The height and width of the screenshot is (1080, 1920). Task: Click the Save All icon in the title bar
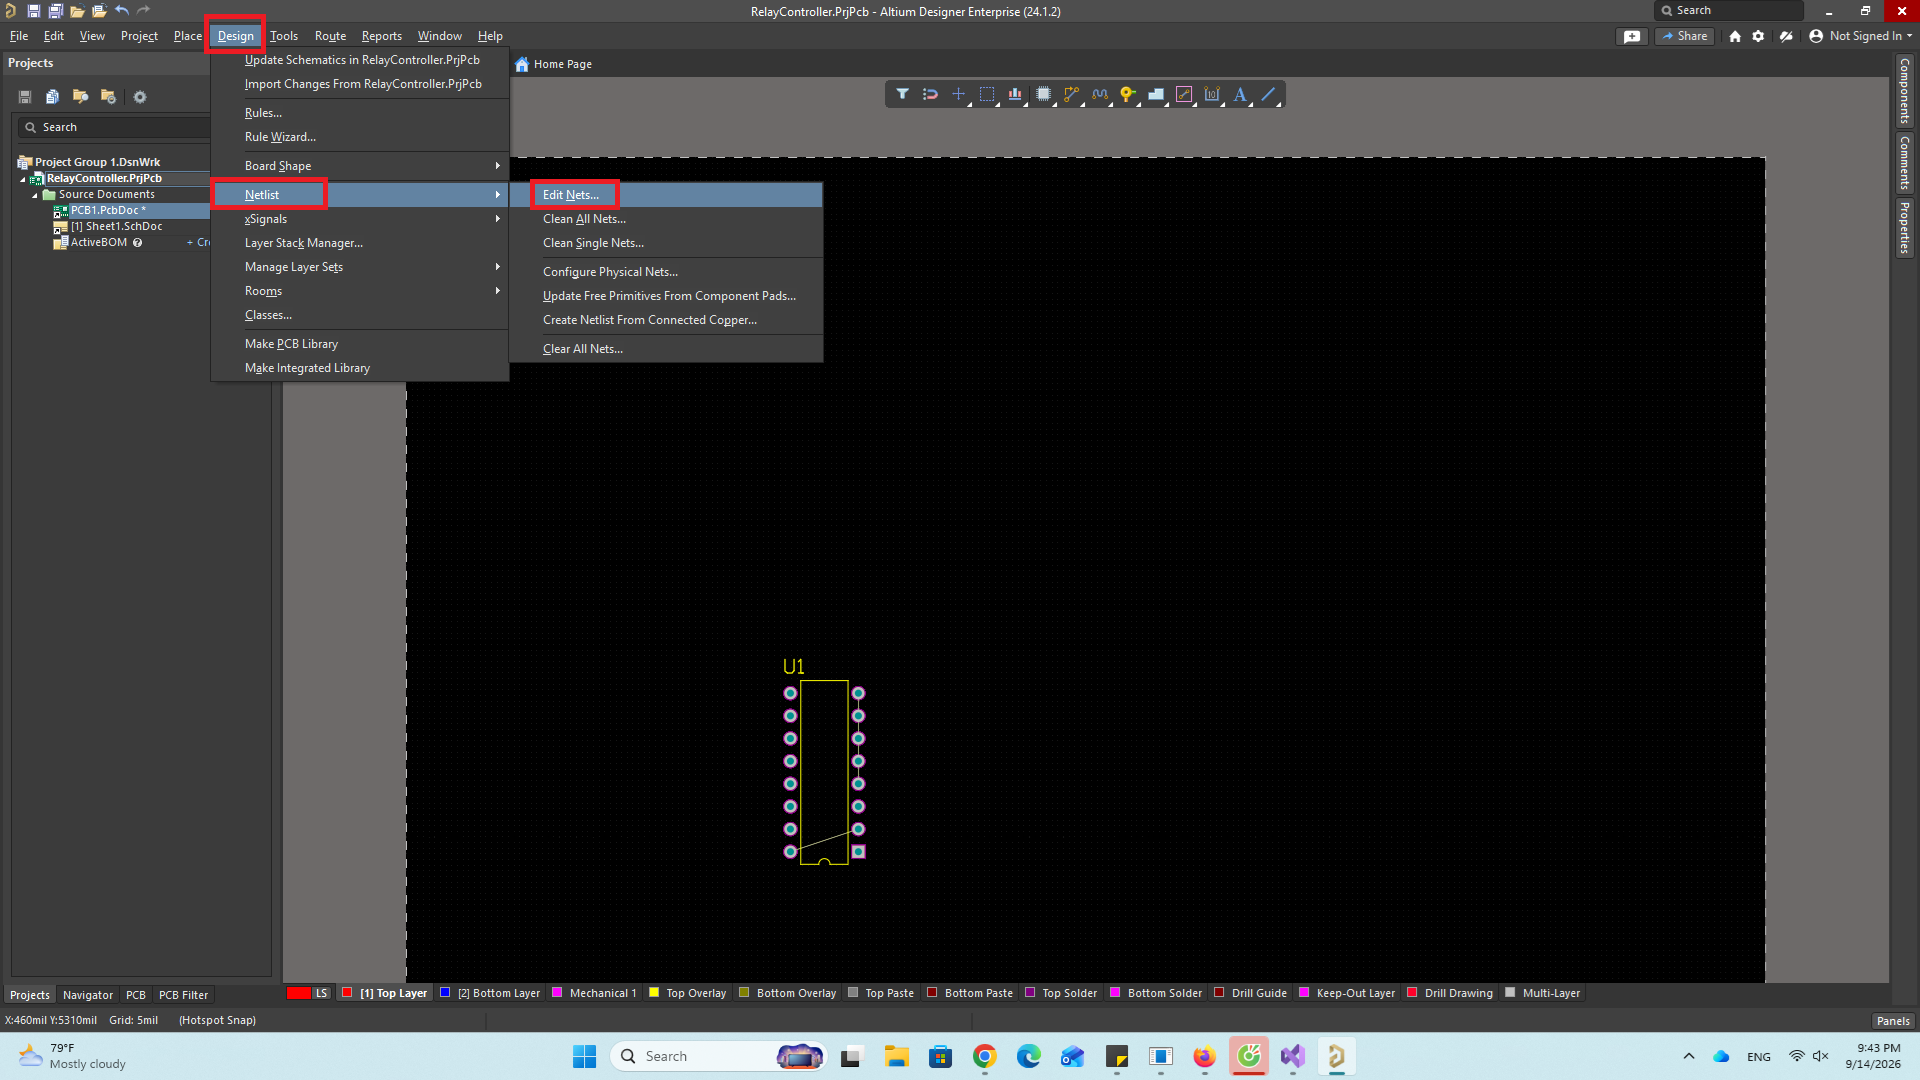55,11
